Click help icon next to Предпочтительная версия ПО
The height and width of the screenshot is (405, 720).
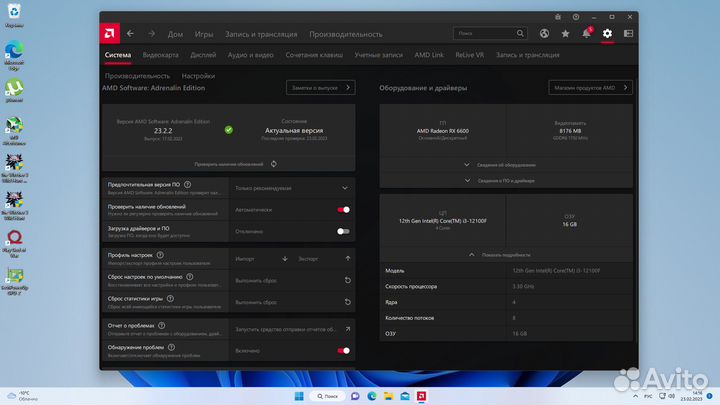click(187, 185)
